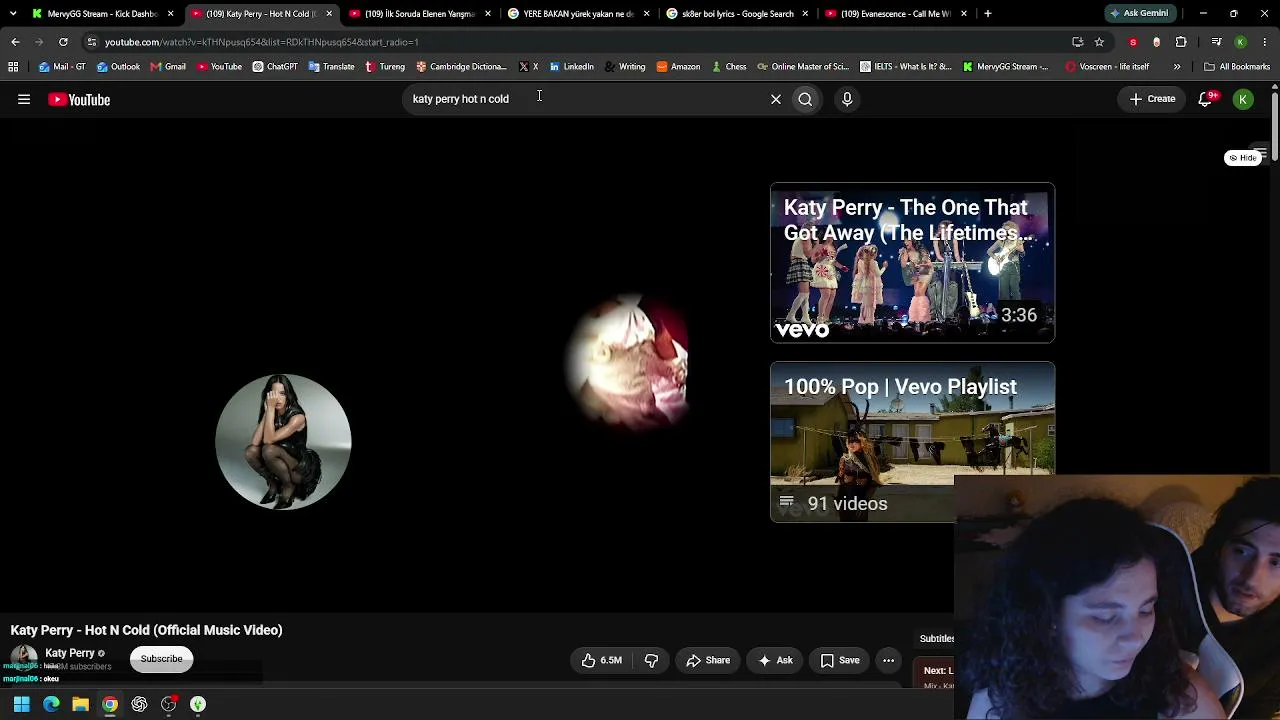
Task: Open the YouTube guide hamburger menu
Action: [x=24, y=99]
